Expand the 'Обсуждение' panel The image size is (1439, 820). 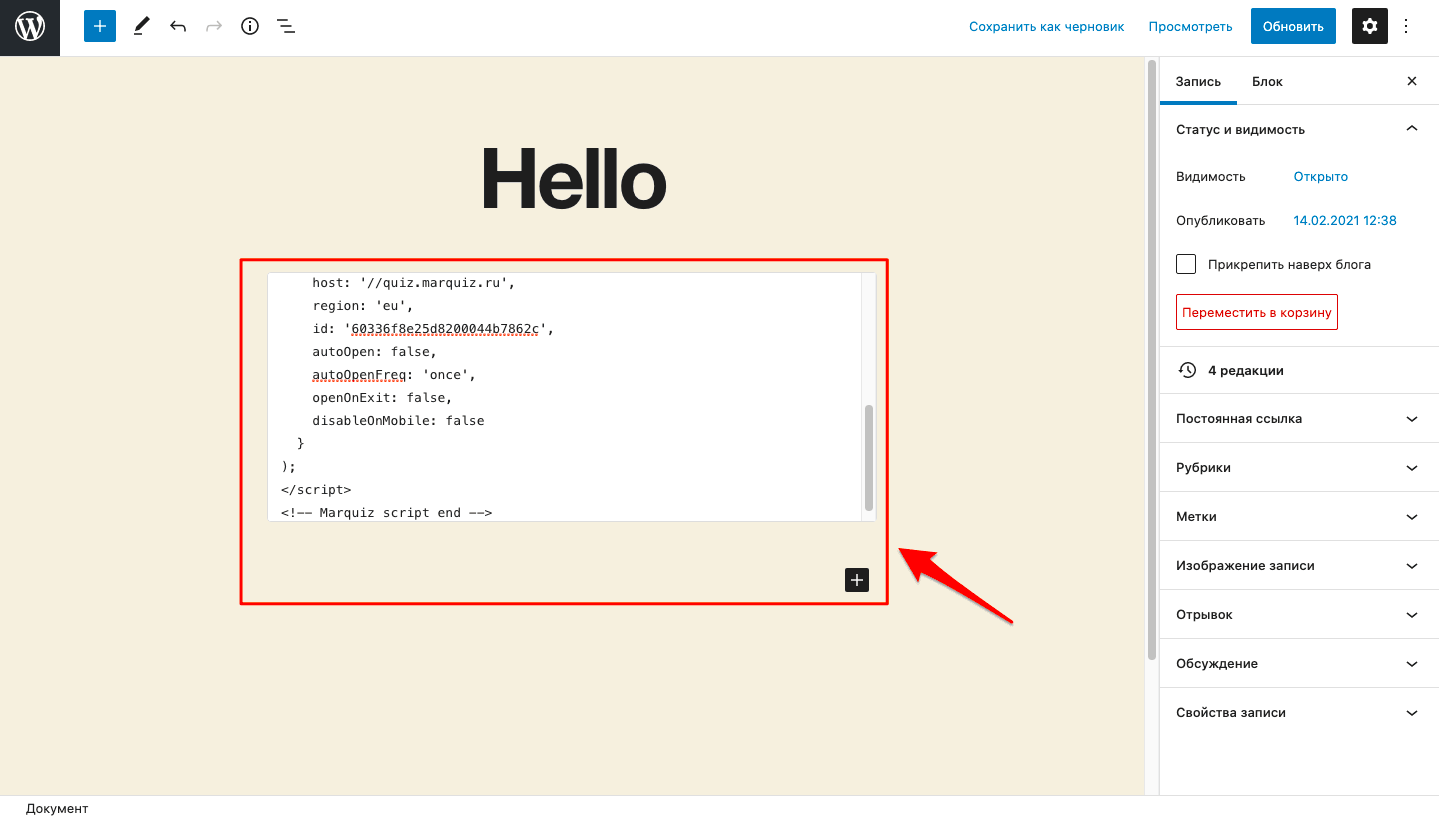pos(1299,664)
